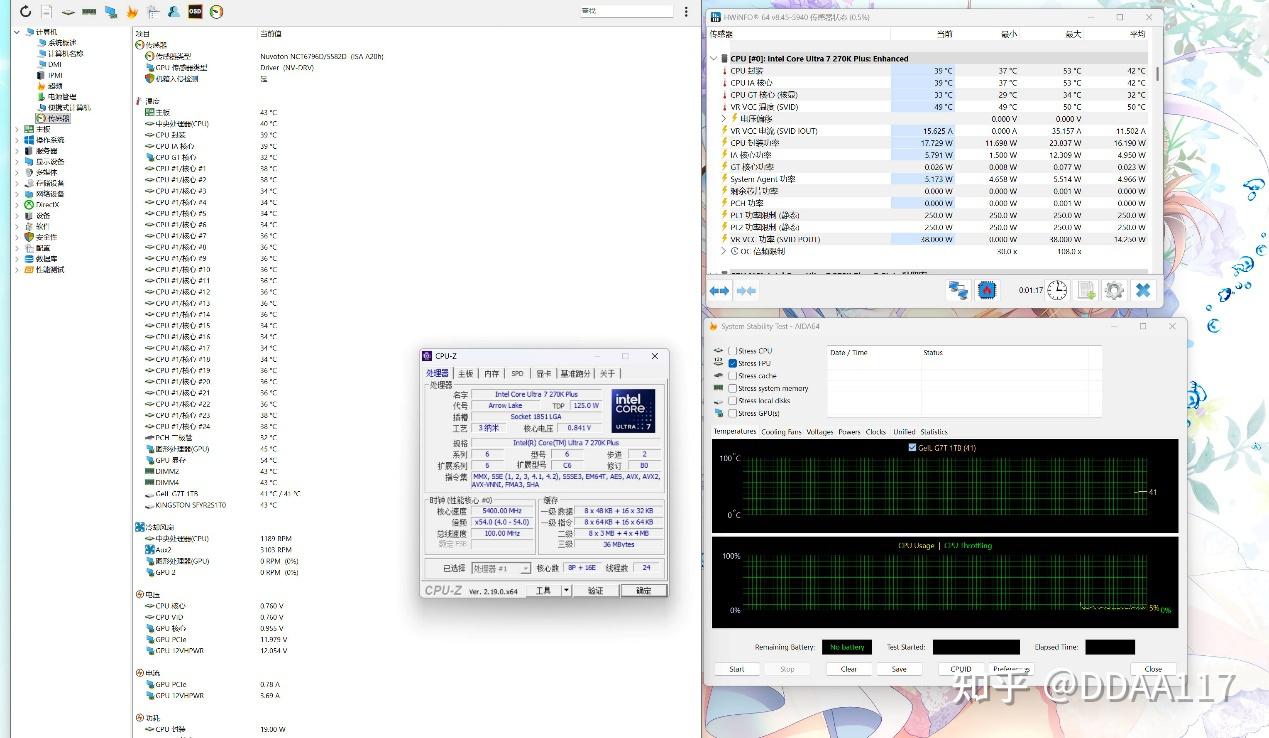This screenshot has width=1269, height=738.
Task: Click the CPUID button
Action: click(x=960, y=669)
